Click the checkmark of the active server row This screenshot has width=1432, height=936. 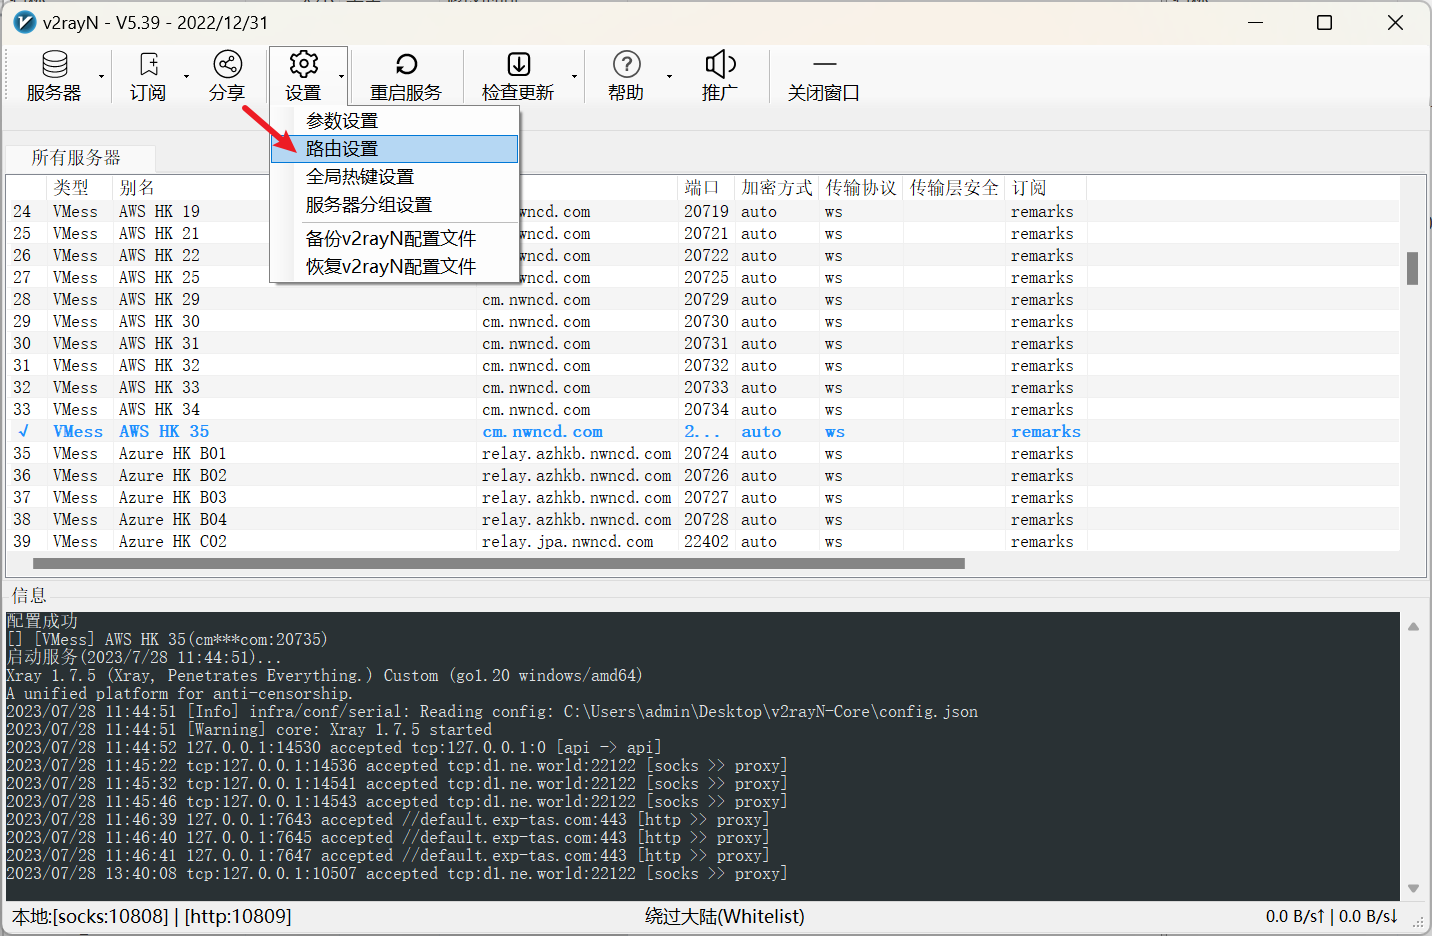coord(23,432)
